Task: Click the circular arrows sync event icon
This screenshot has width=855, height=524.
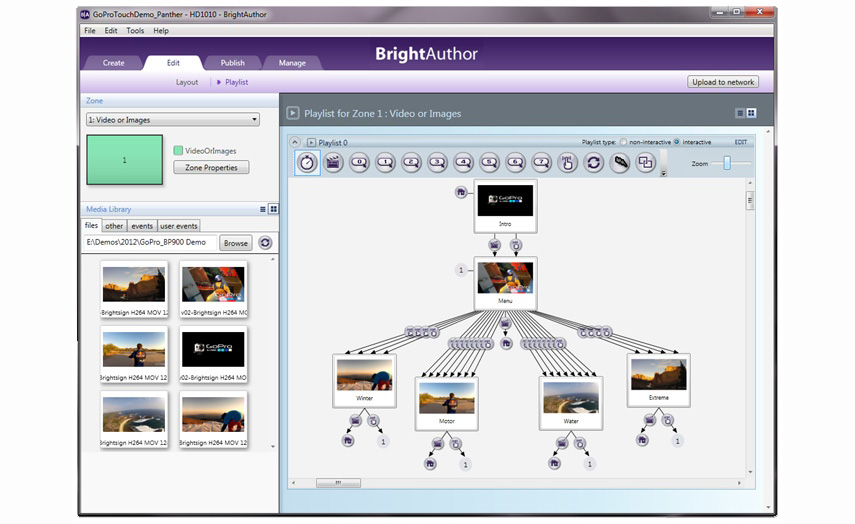Action: click(x=594, y=162)
